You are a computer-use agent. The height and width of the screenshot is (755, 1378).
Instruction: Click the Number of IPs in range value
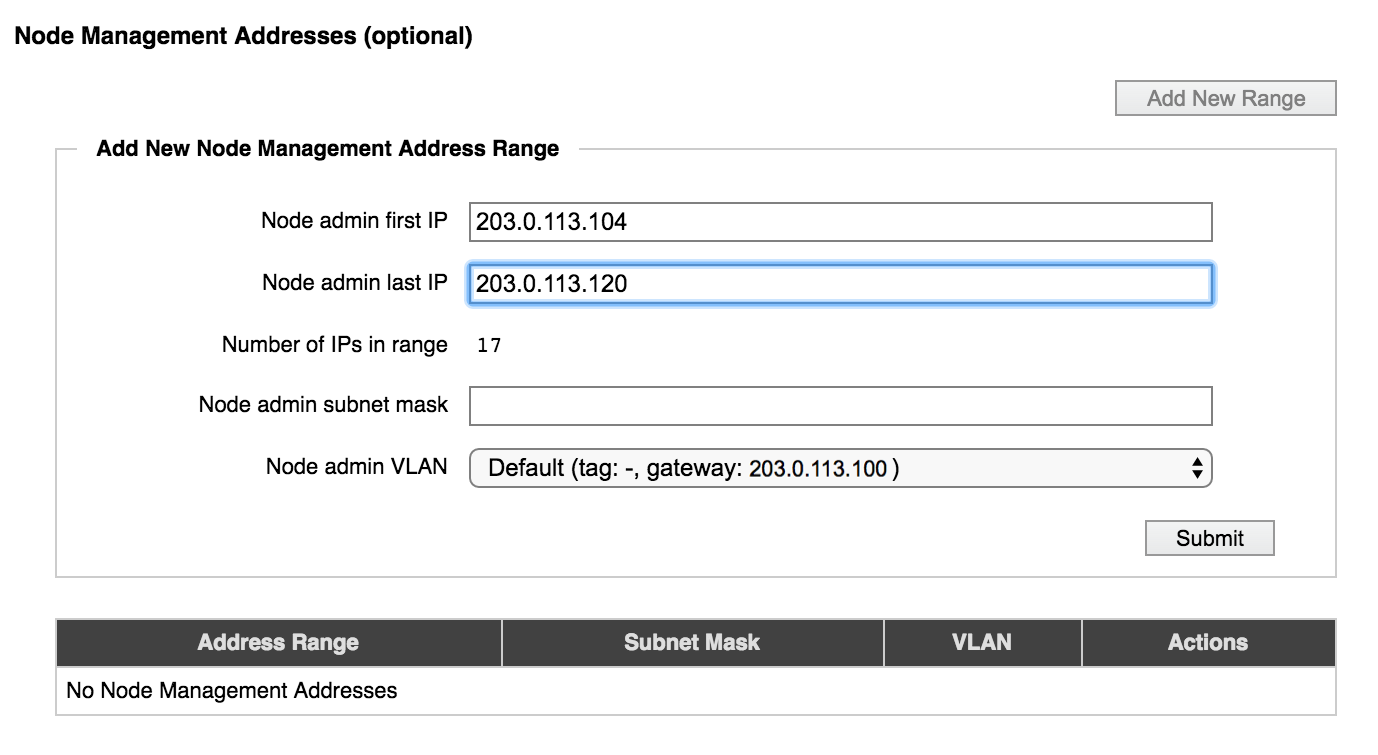click(489, 346)
